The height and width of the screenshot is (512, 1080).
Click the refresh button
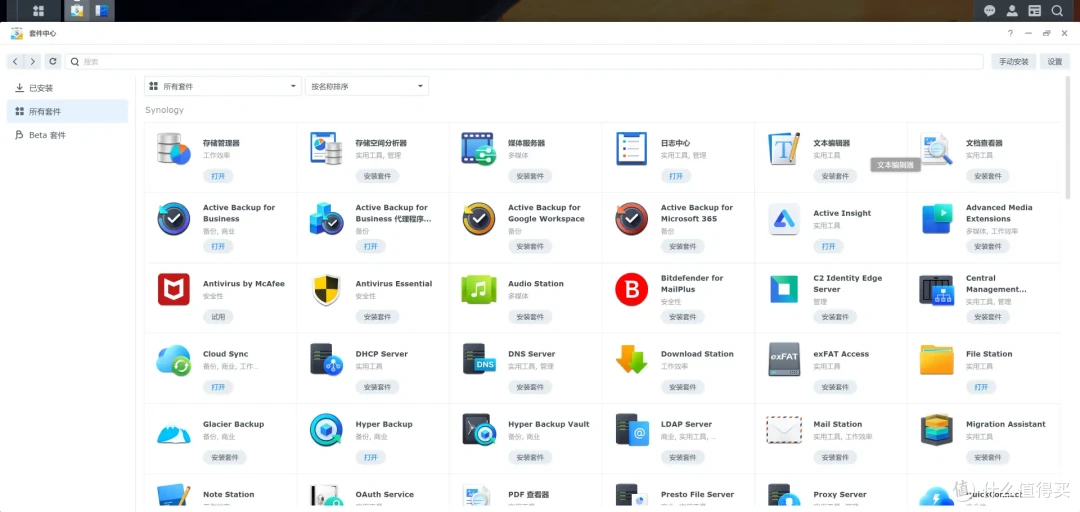tap(53, 61)
